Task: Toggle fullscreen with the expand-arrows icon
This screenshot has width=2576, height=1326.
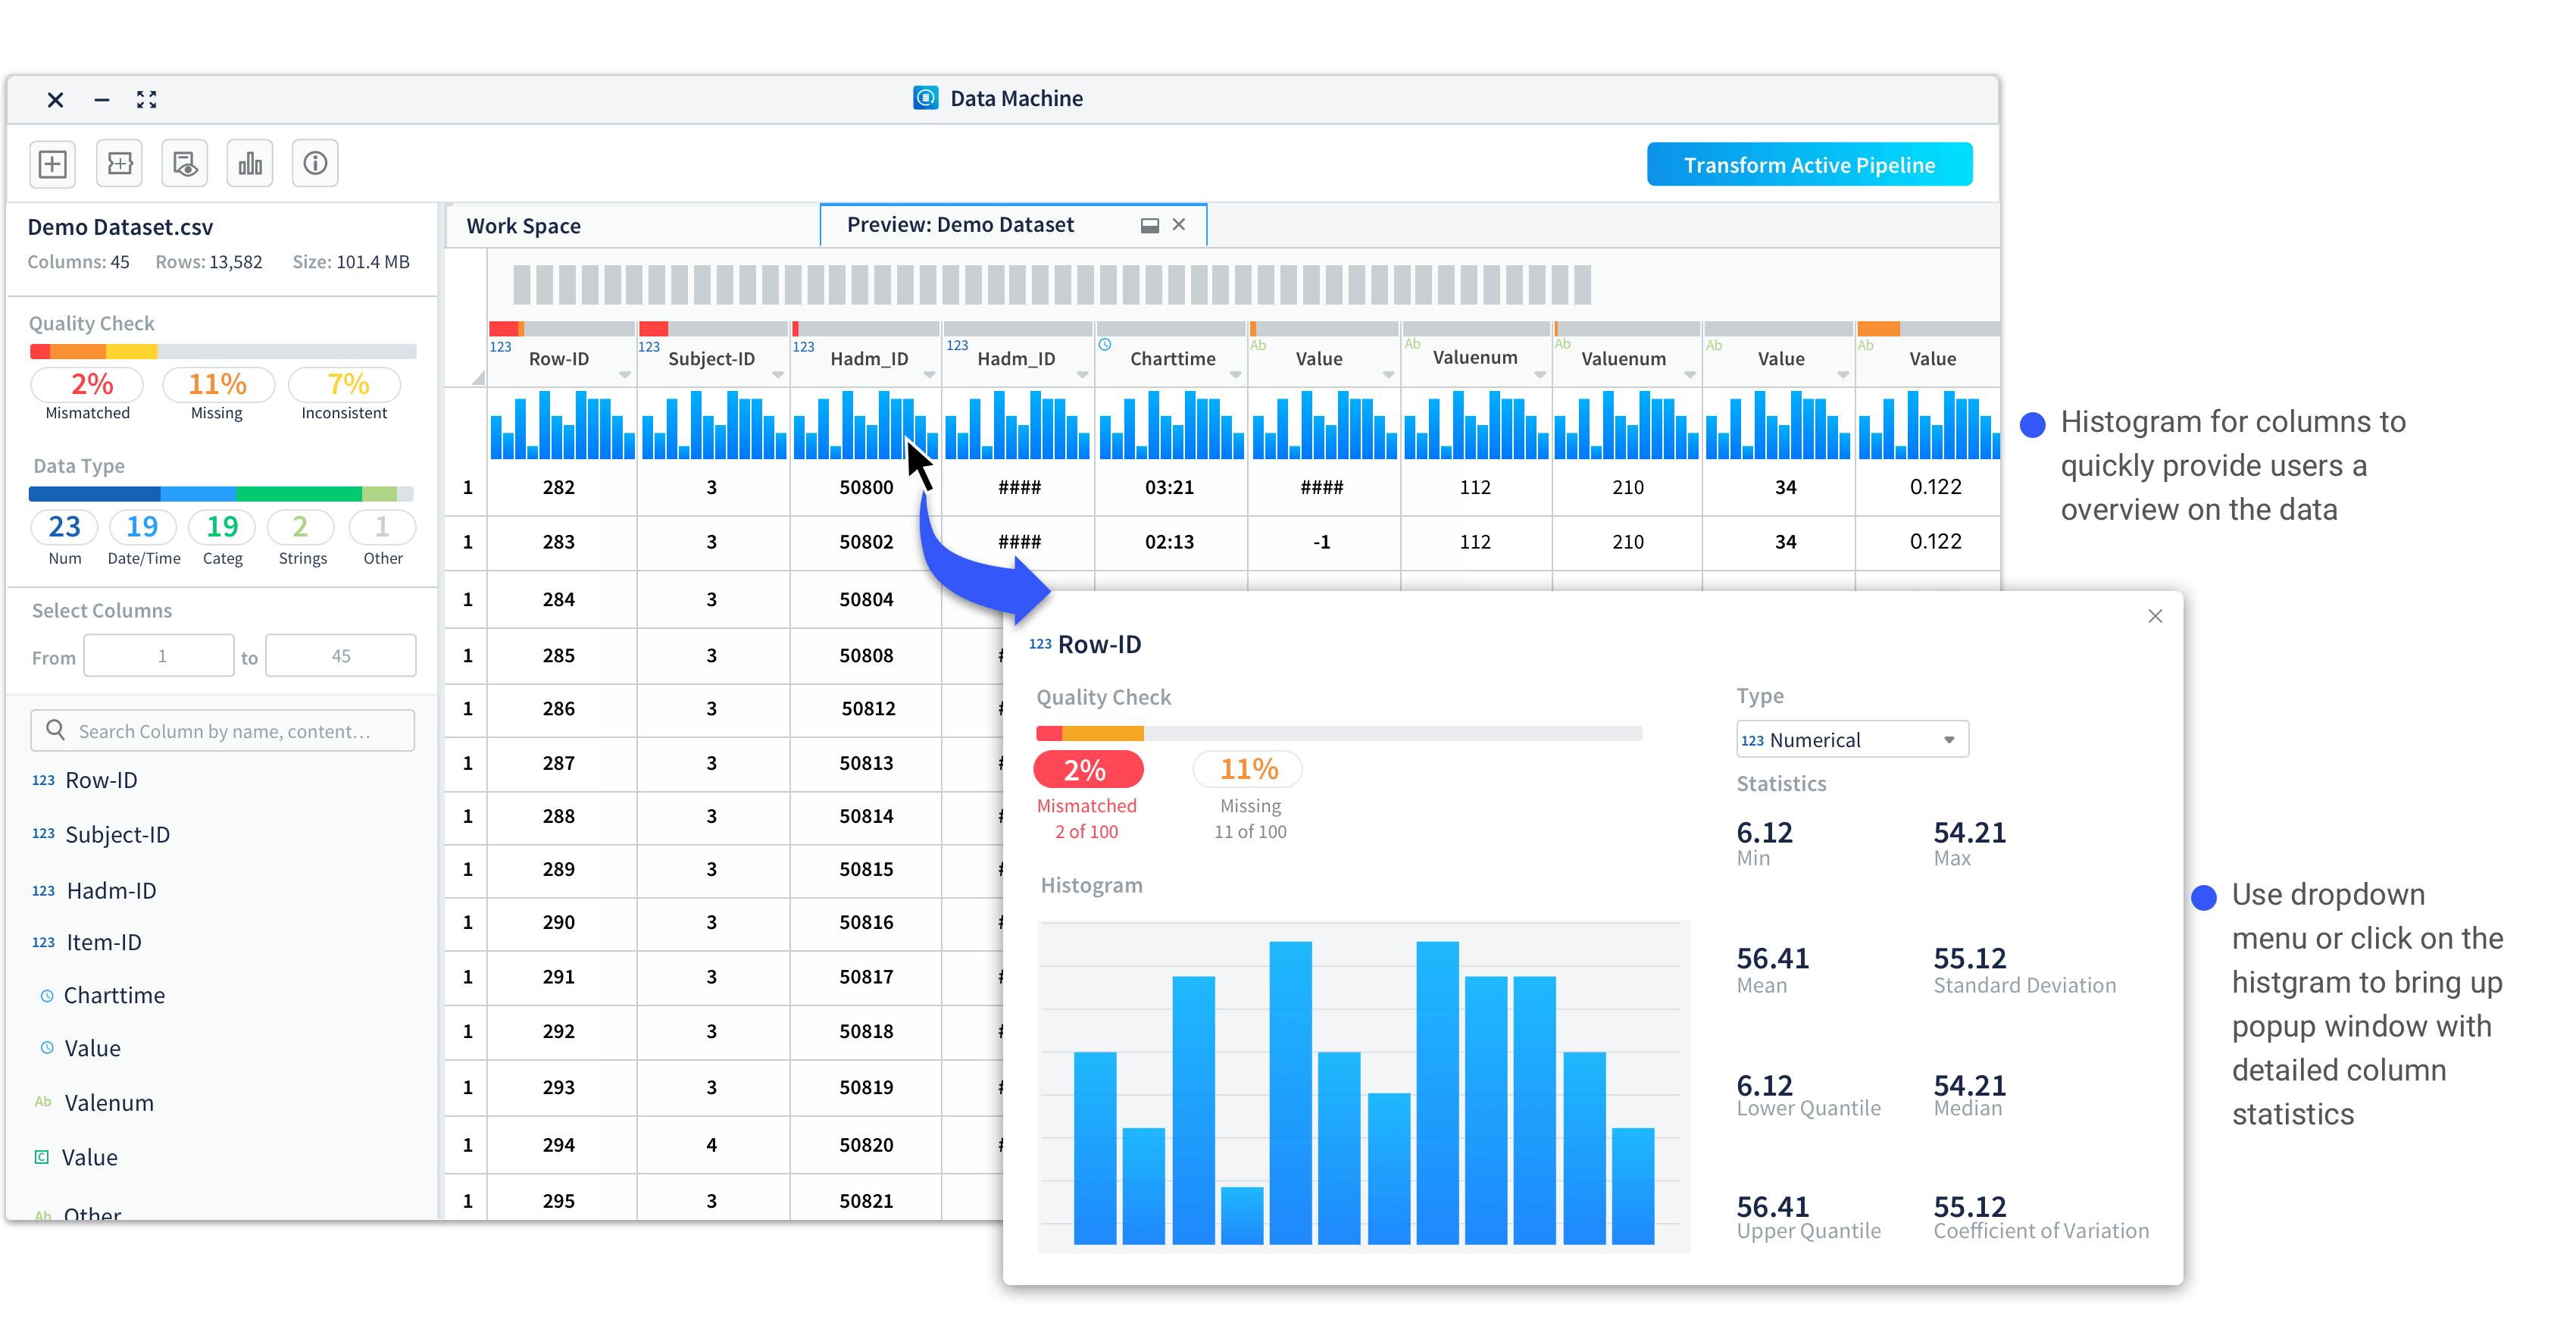Action: point(147,99)
